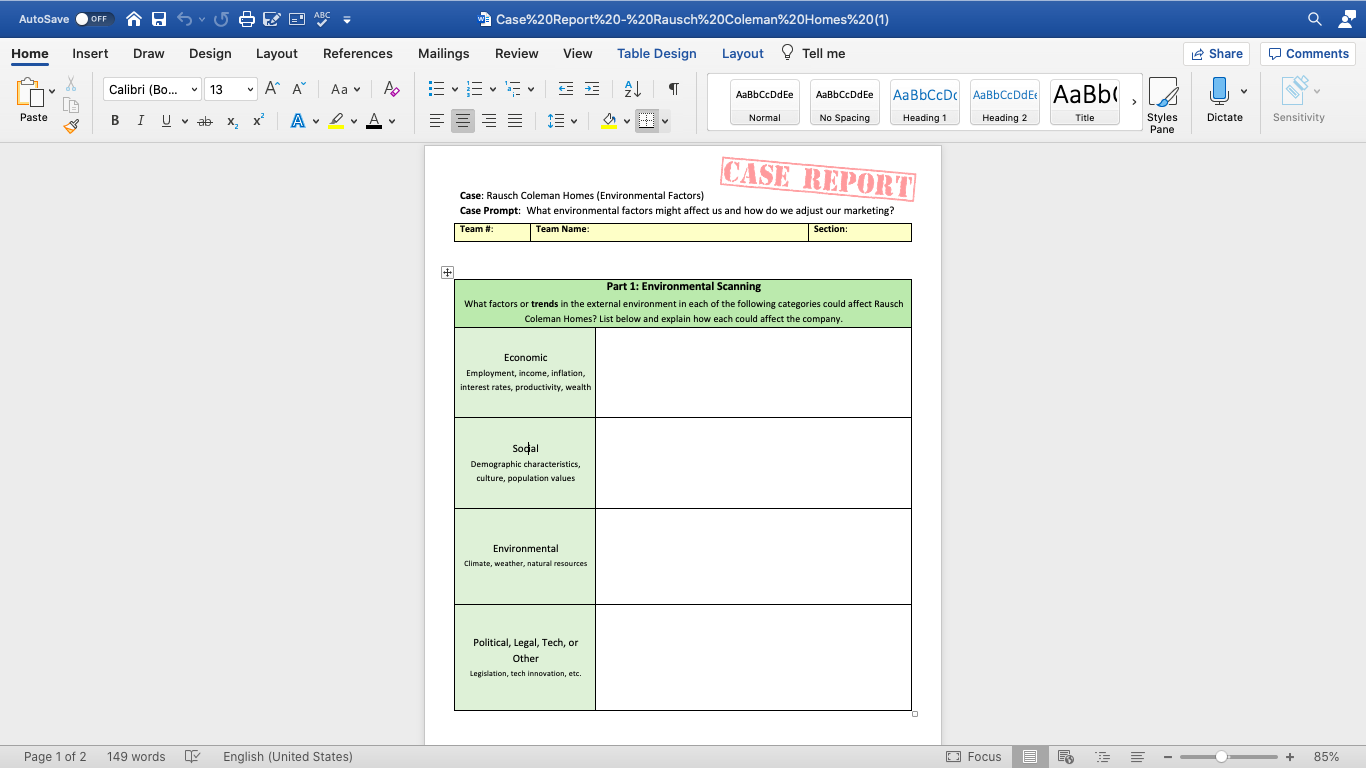
Task: Open the Insert tab
Action: pos(90,54)
